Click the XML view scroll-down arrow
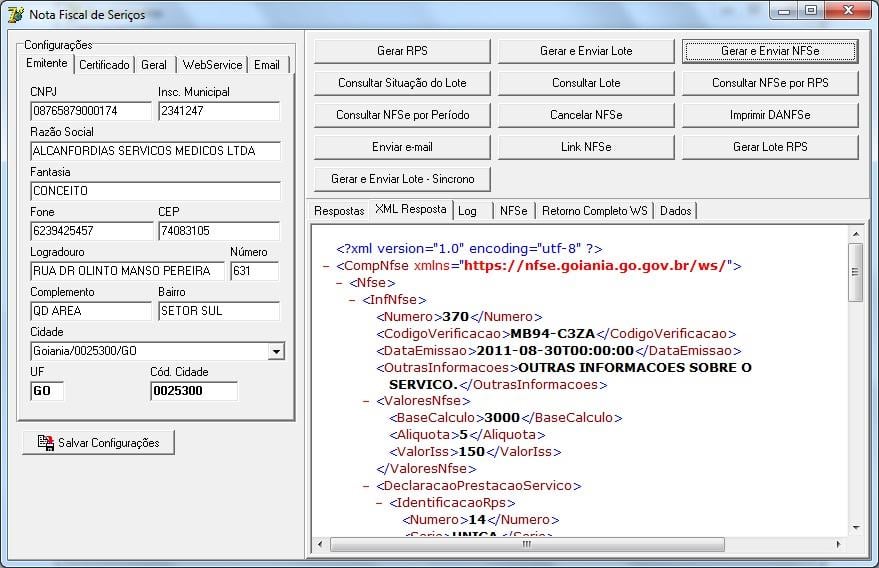Viewport: 879px width, 568px height. (855, 528)
